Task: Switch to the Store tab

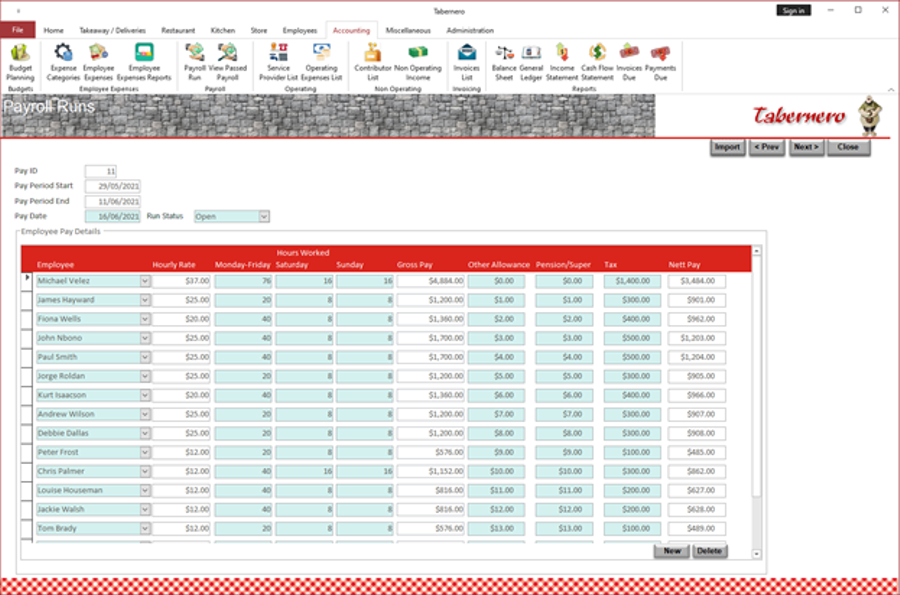Action: [259, 30]
